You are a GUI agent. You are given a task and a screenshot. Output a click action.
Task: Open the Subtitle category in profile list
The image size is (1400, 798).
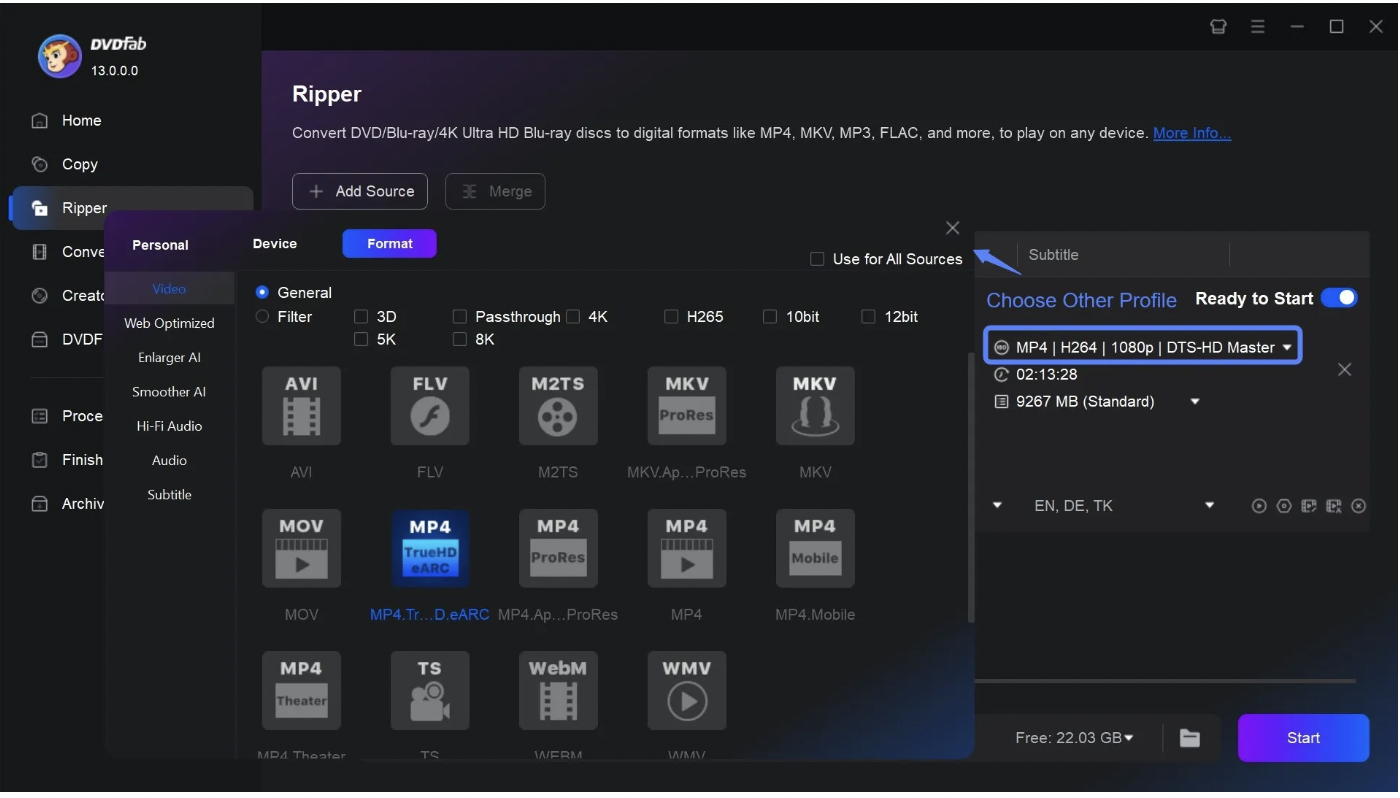[169, 495]
